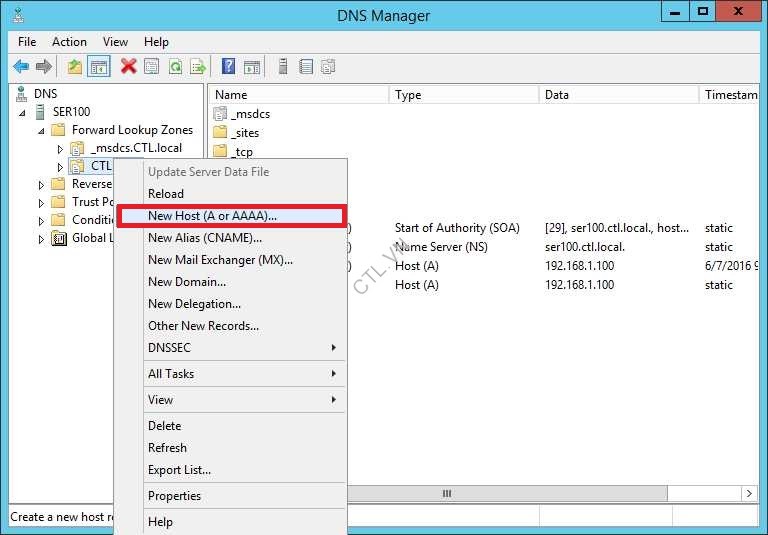Click the lined record list toolbar icon

pyautogui.click(x=306, y=66)
